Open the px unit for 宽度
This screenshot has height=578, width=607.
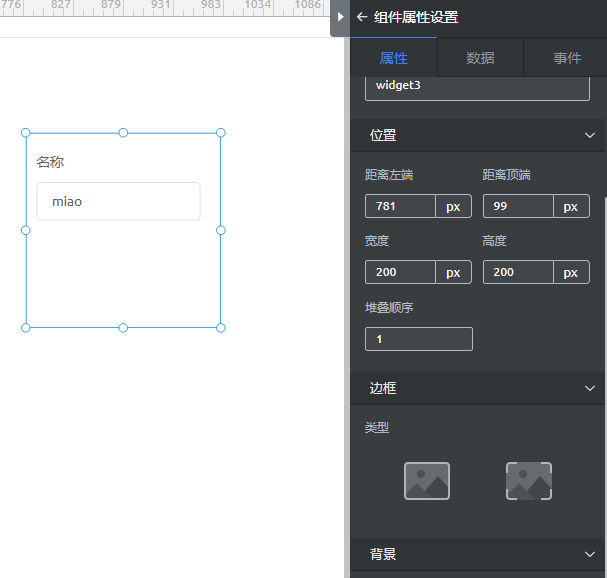453,272
